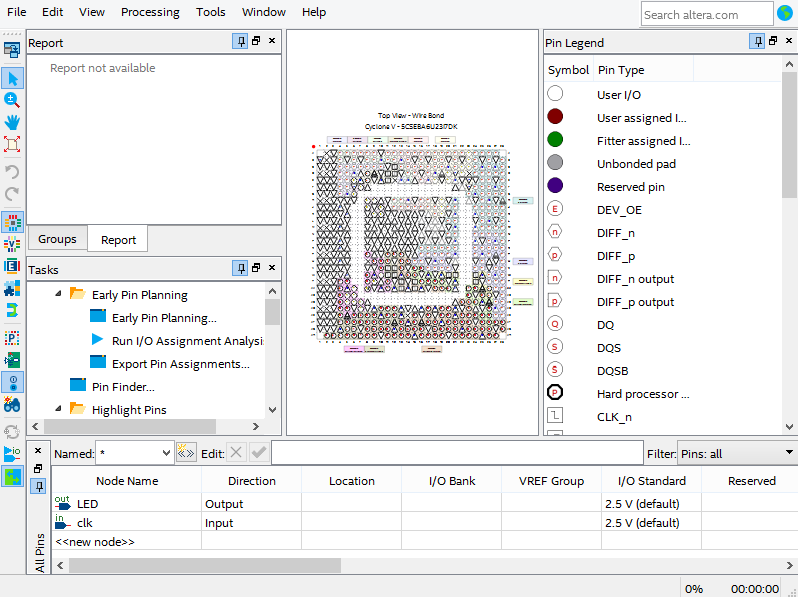The width and height of the screenshot is (798, 597).
Task: Toggle pin on Report panel
Action: click(x=240, y=42)
